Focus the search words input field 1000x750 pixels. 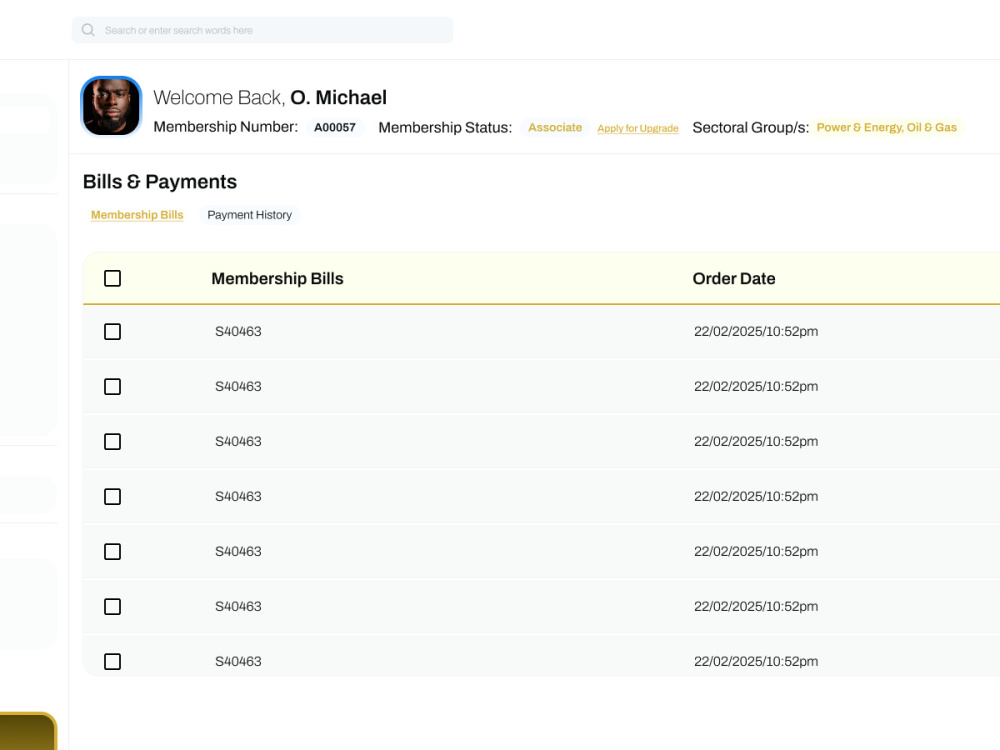(x=262, y=30)
